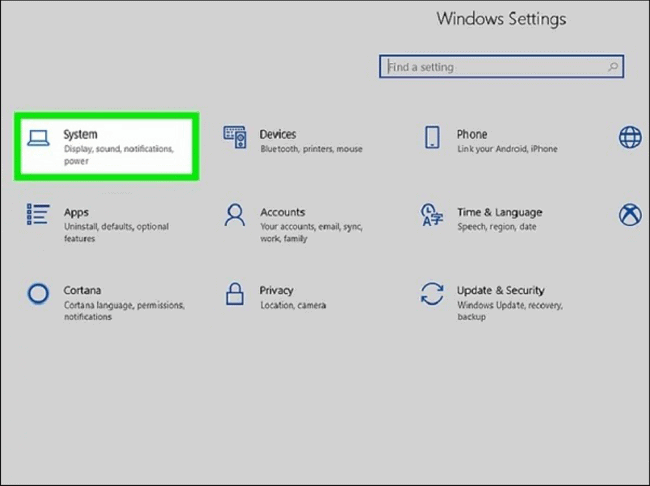This screenshot has height=486, width=650.
Task: Click 'Location, camera' description
Action: tap(293, 305)
